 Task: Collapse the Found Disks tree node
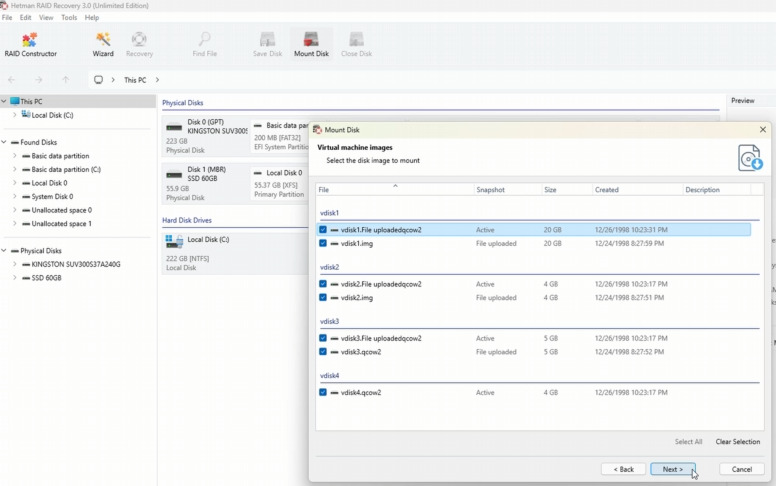[4, 142]
